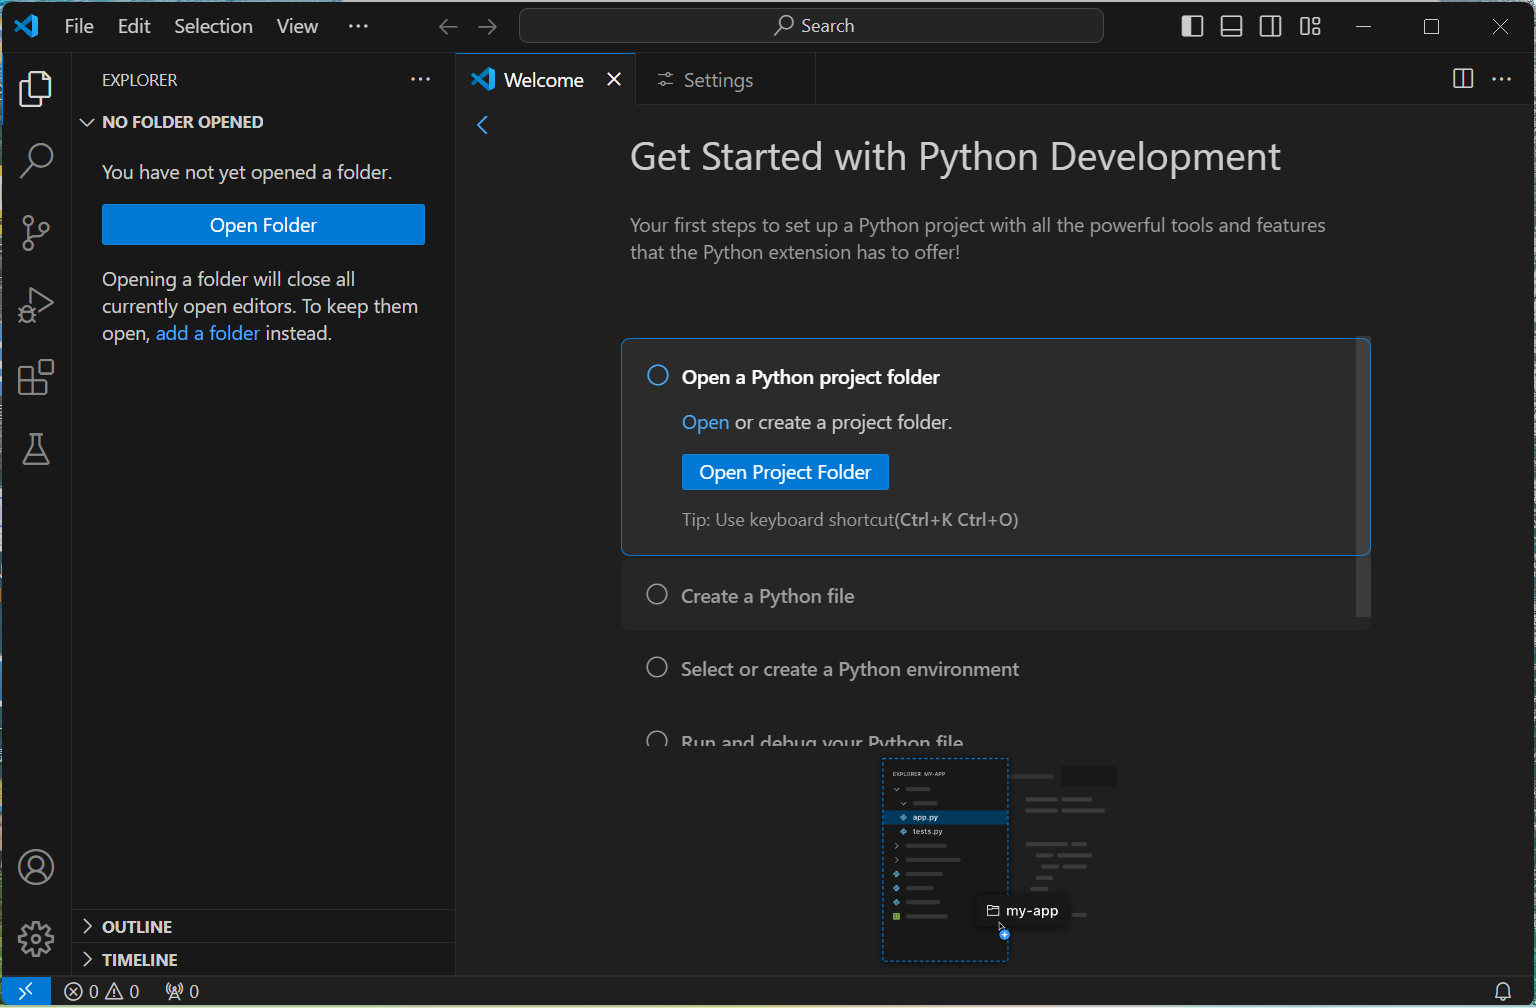Toggle the bottom panel layout icon
Screen dimensions: 1536x1008
click(x=1231, y=26)
